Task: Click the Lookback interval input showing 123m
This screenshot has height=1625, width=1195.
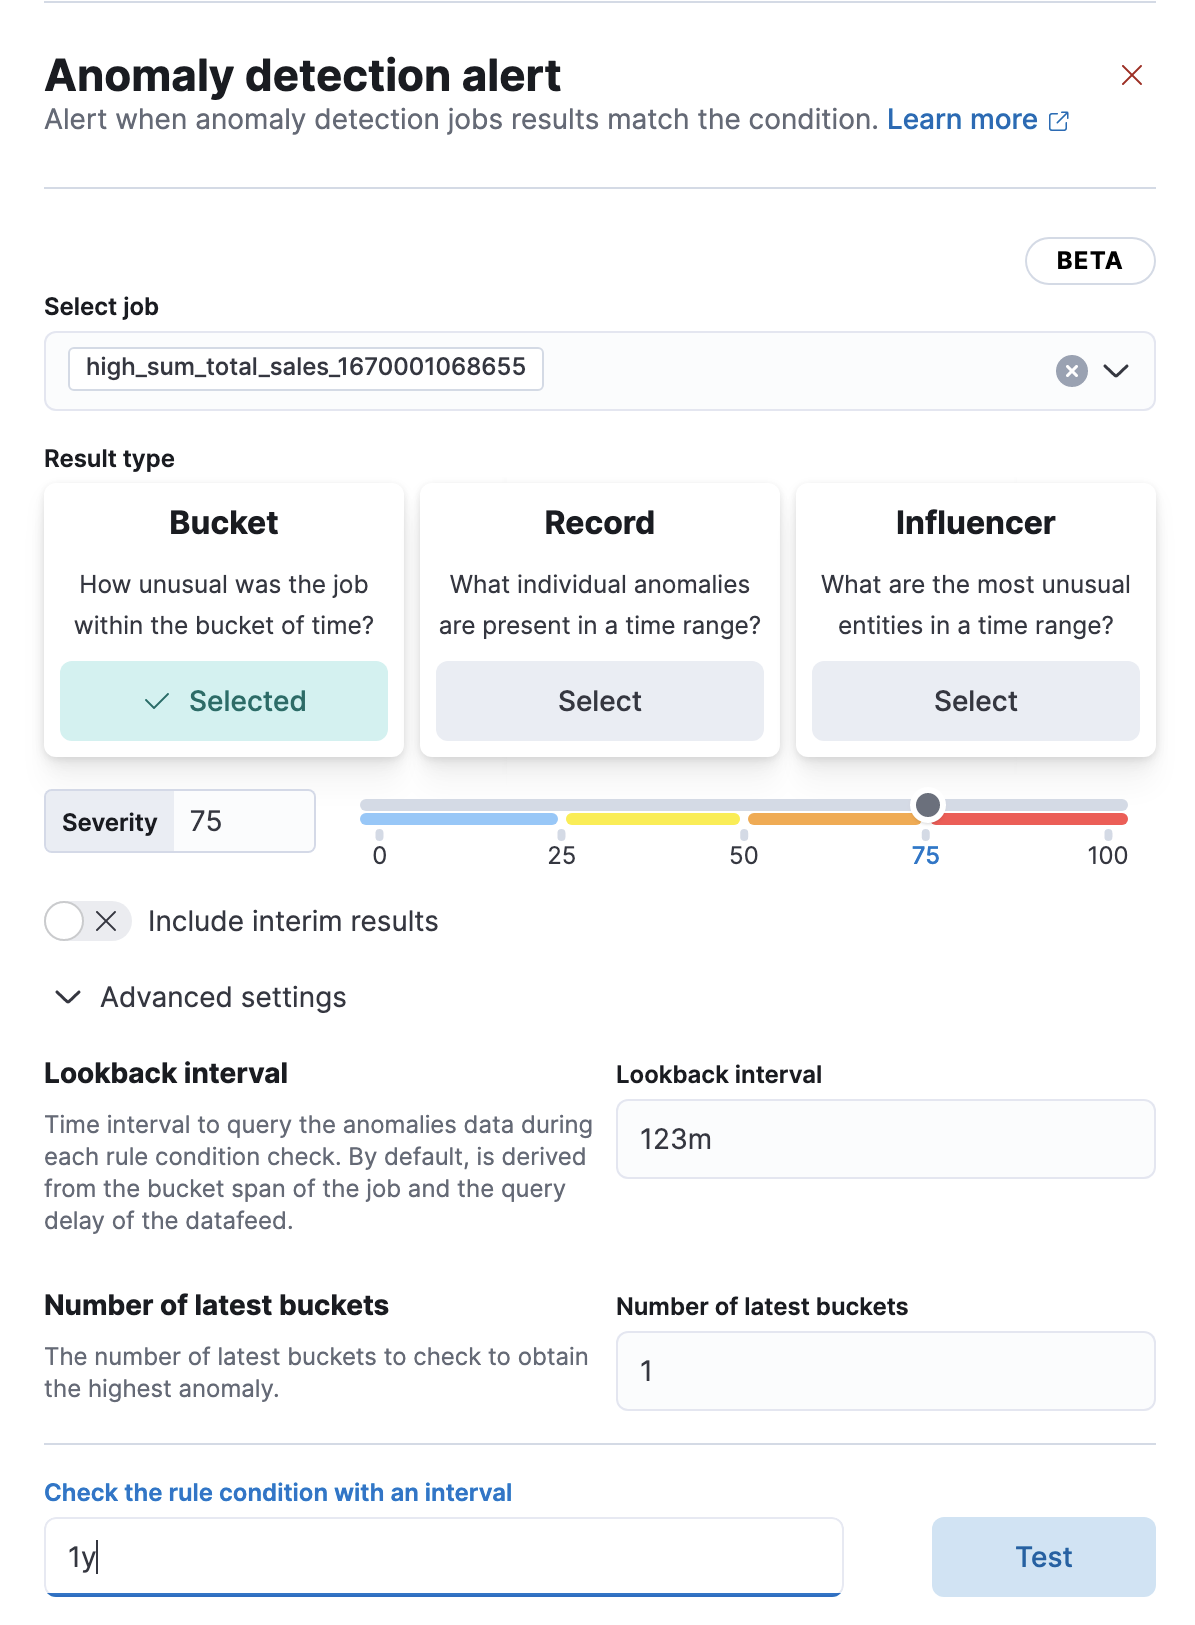Action: [x=884, y=1139]
